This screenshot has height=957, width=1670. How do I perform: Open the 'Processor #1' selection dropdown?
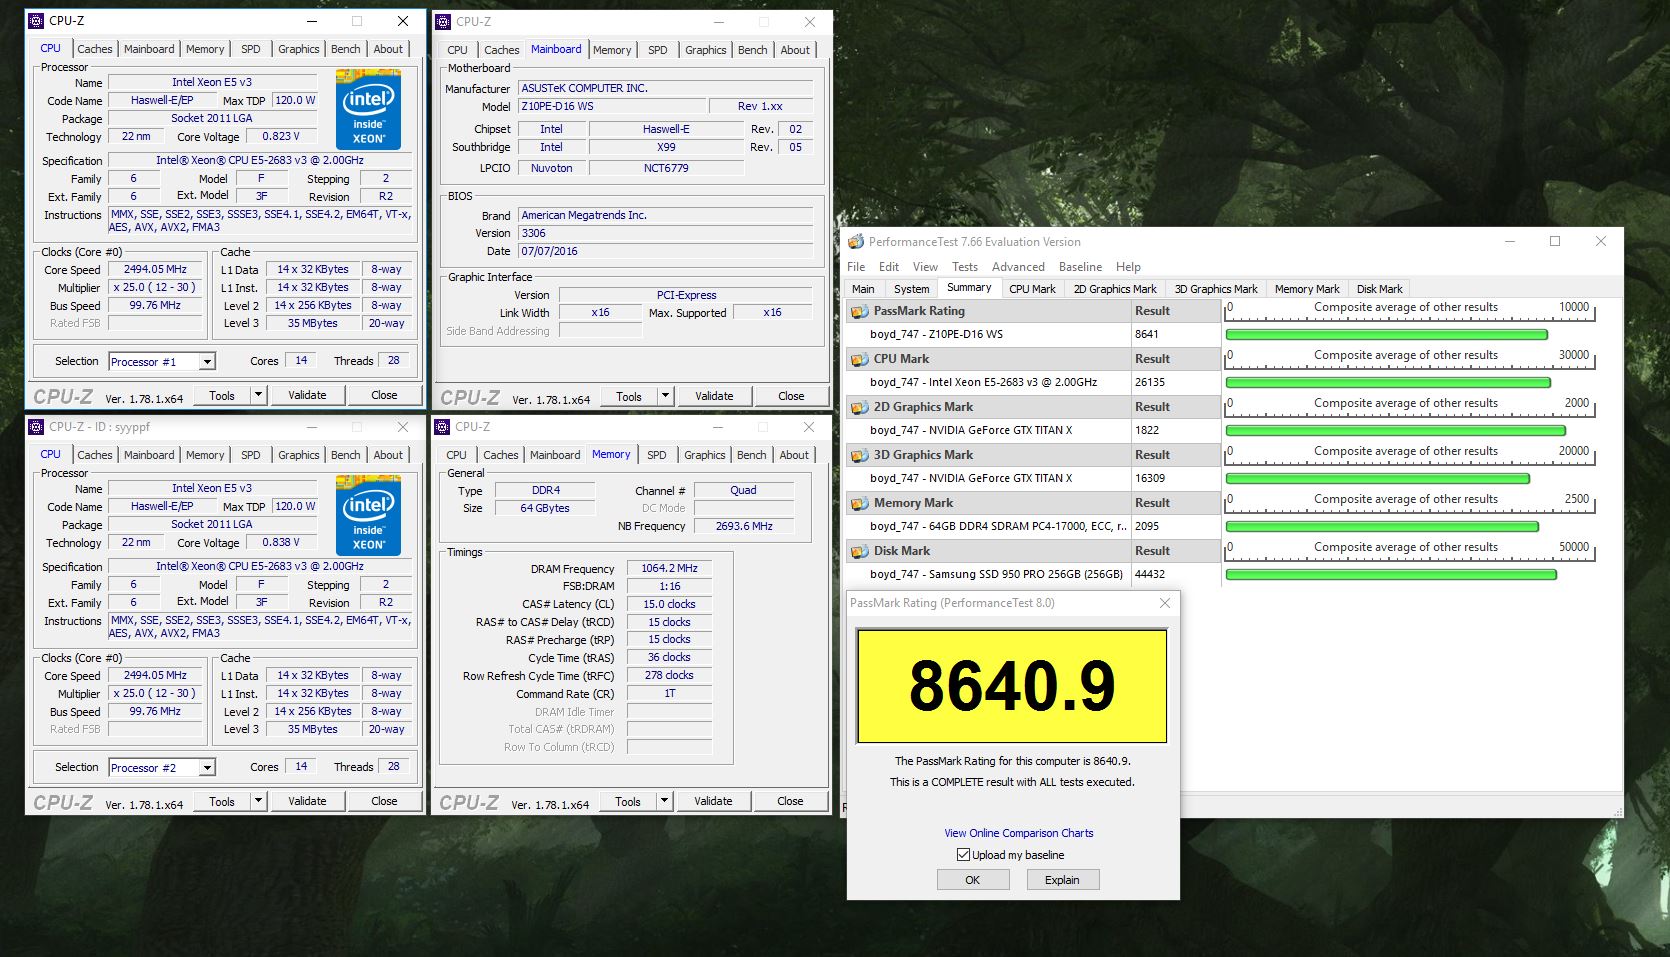(207, 362)
